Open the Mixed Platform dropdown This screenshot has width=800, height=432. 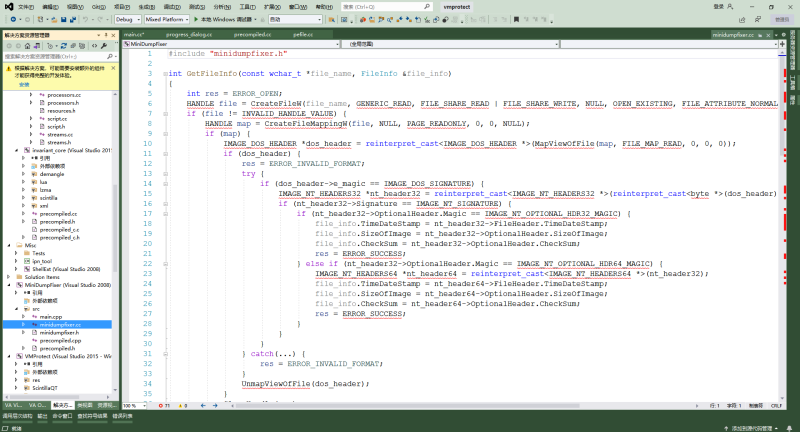[165, 19]
